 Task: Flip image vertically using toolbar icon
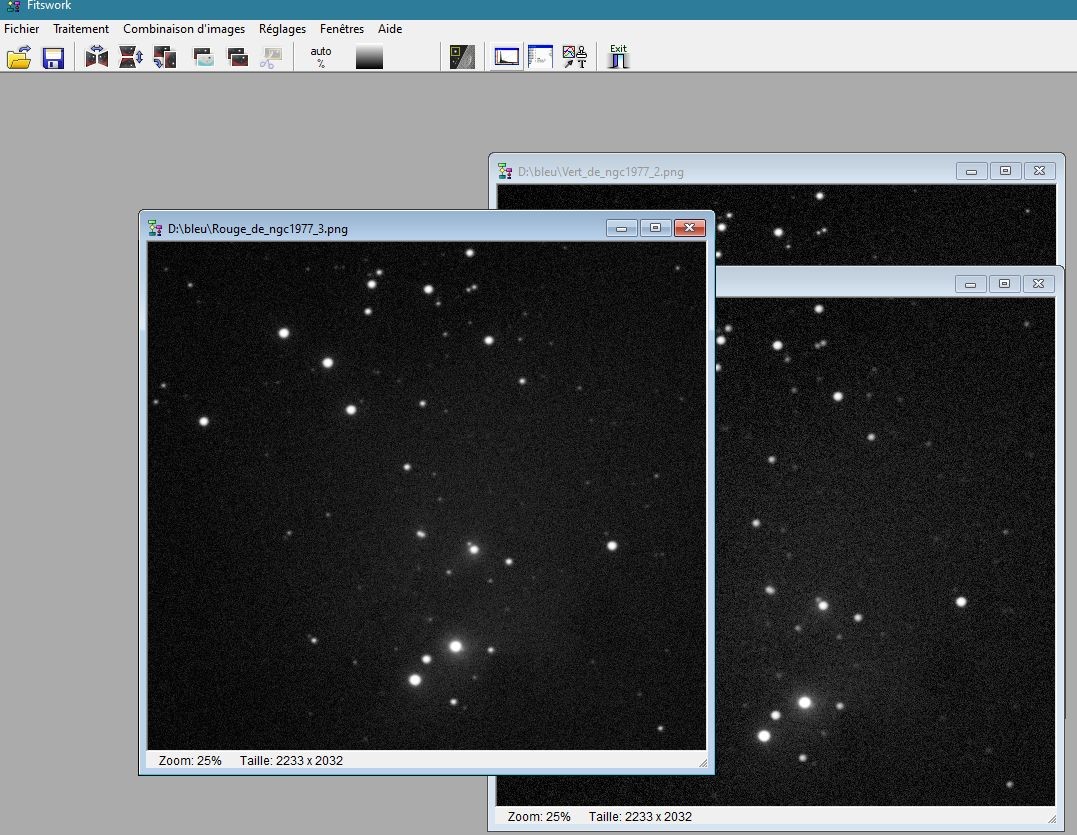point(131,56)
